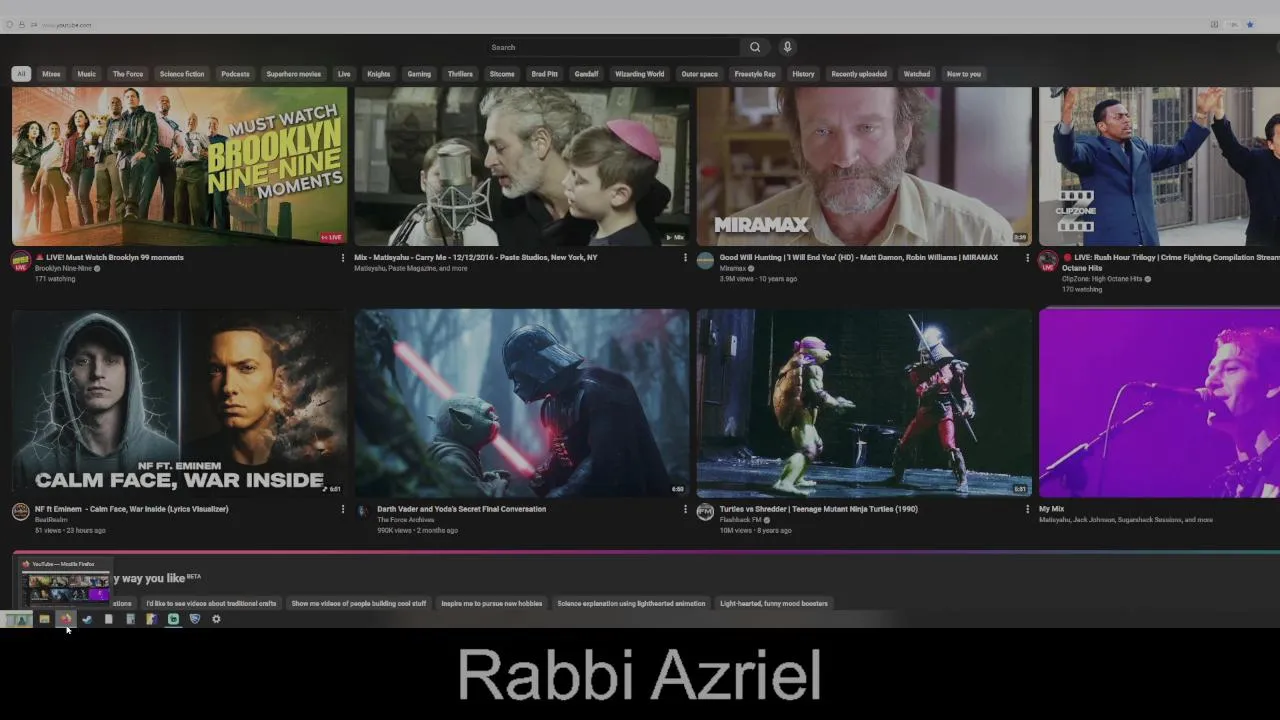Image resolution: width=1280 pixels, height=720 pixels.
Task: Open the Matisyahu Carry Me mix thumbnail
Action: pos(522,166)
